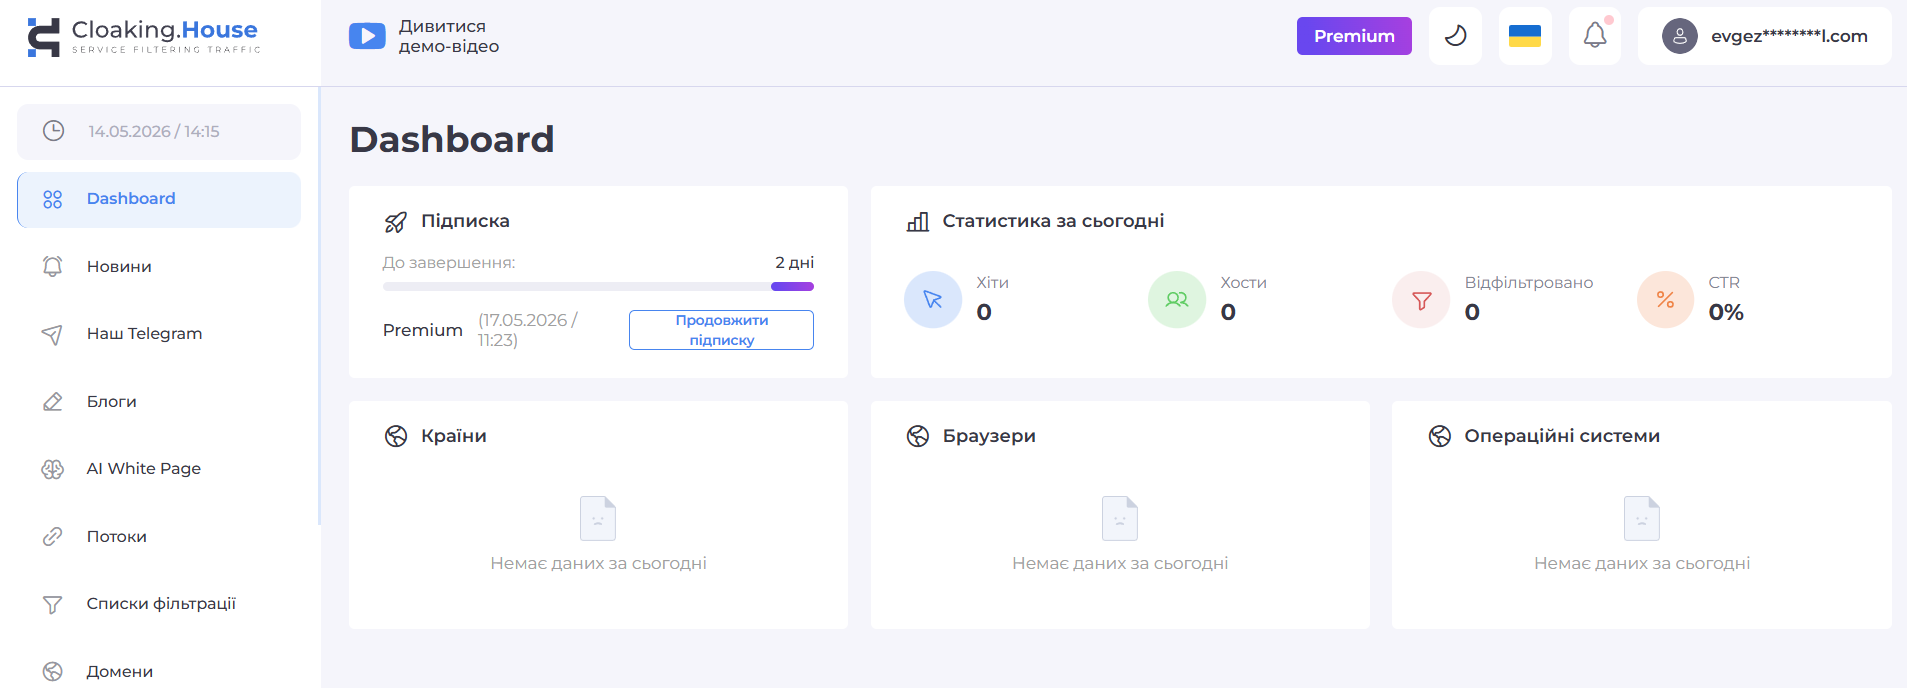The image size is (1907, 688).
Task: Click the Cloaking.House logo
Action: coord(143,37)
